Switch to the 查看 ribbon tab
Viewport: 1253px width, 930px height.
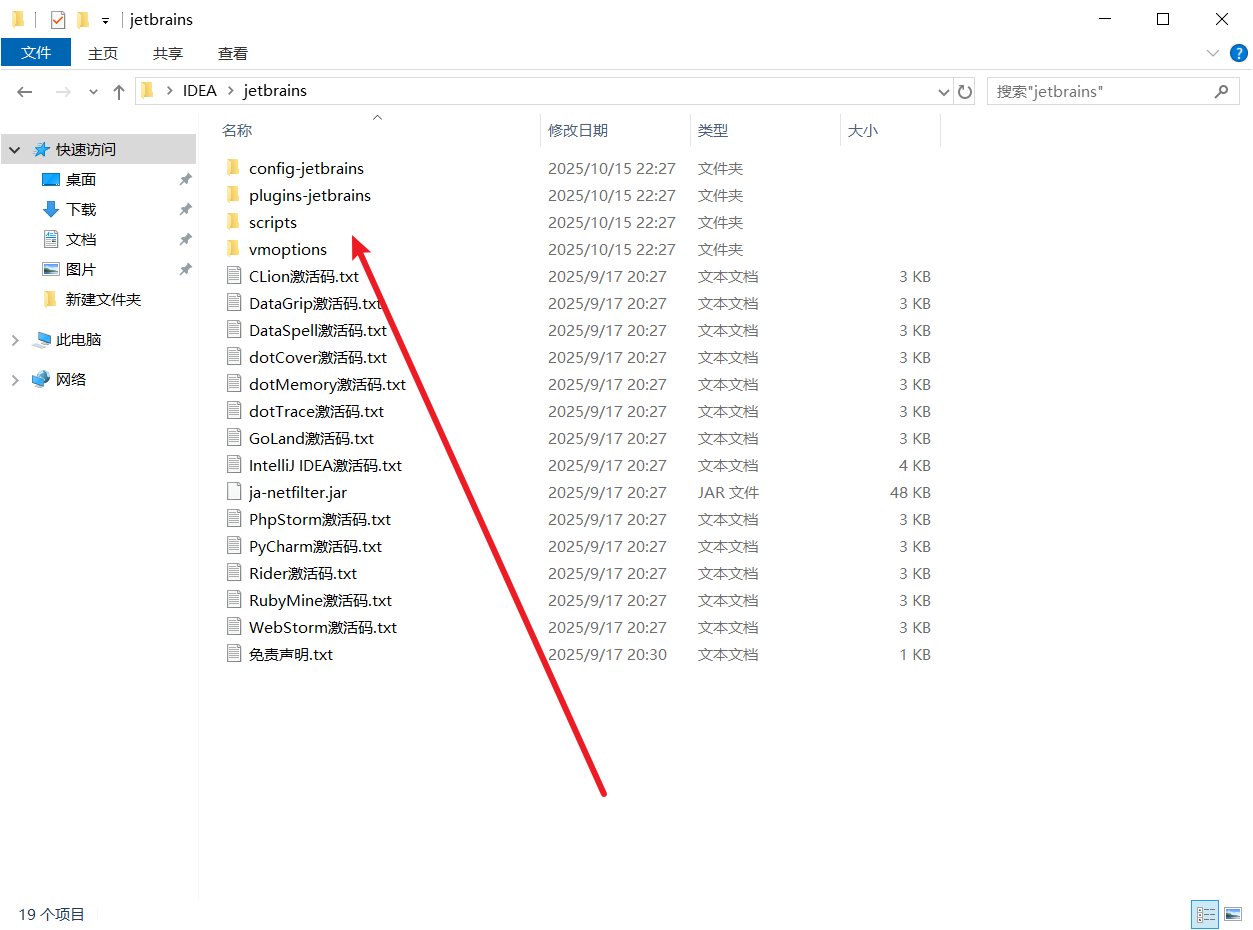click(233, 53)
